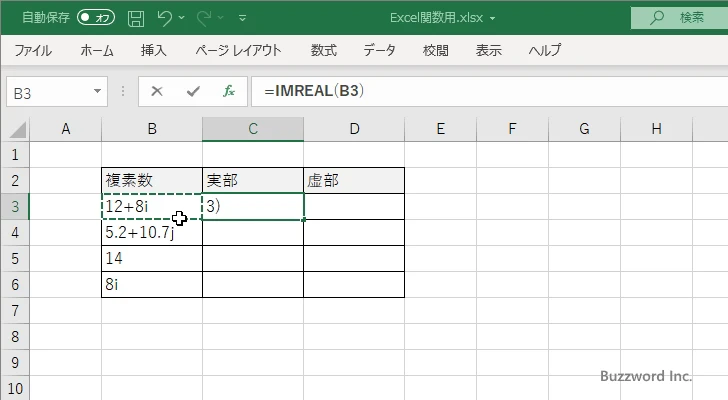This screenshot has width=728, height=400.
Task: Click the search magnifier icon
Action: [656, 18]
